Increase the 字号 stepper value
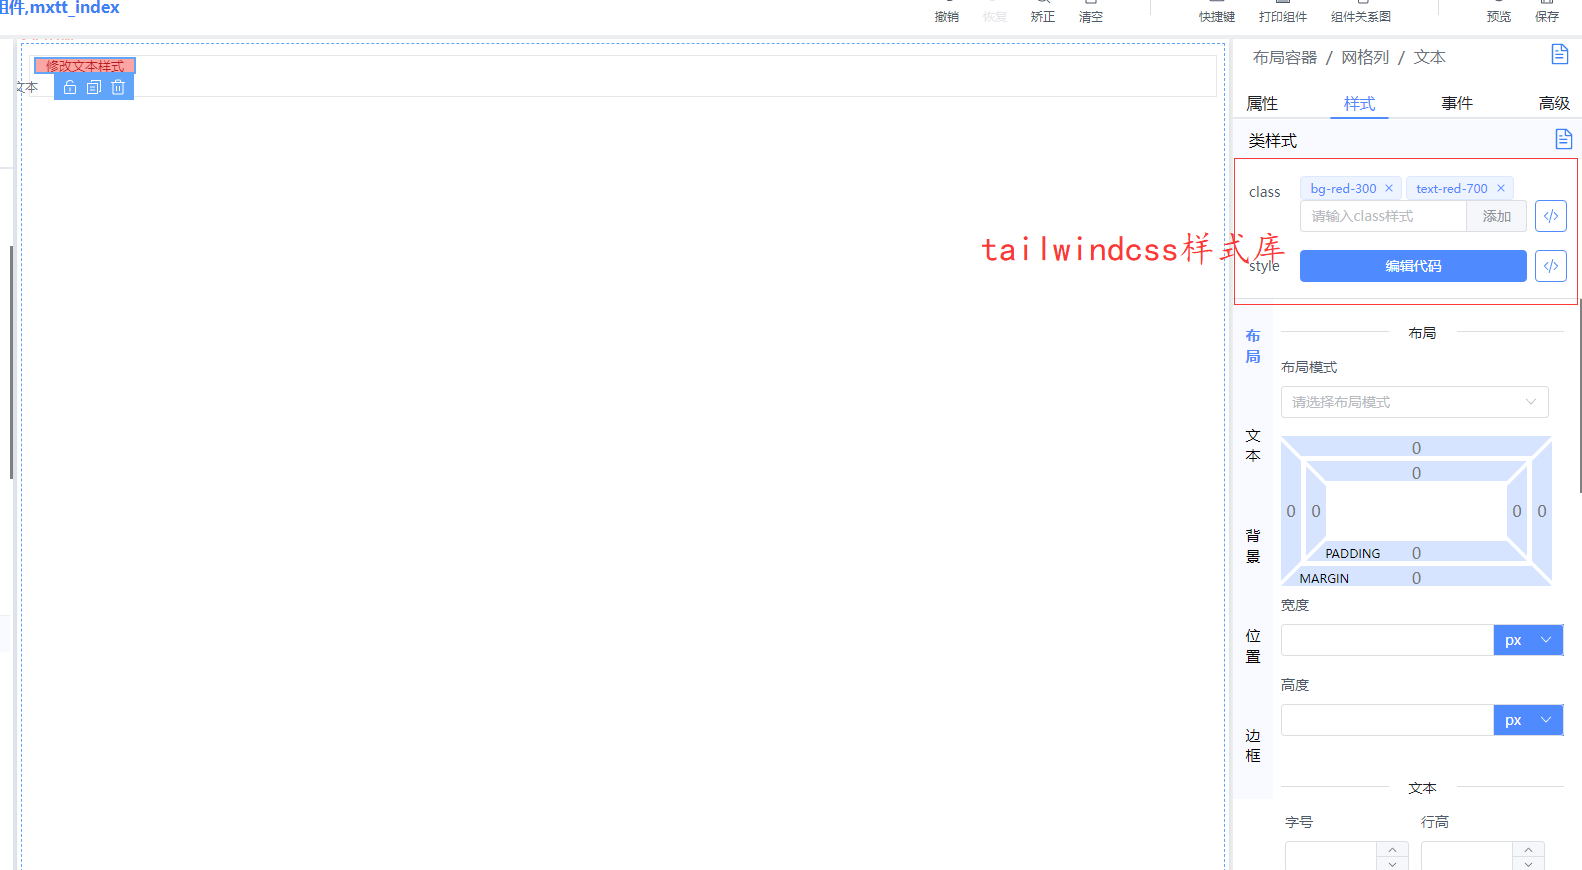This screenshot has width=1582, height=870. click(1392, 850)
